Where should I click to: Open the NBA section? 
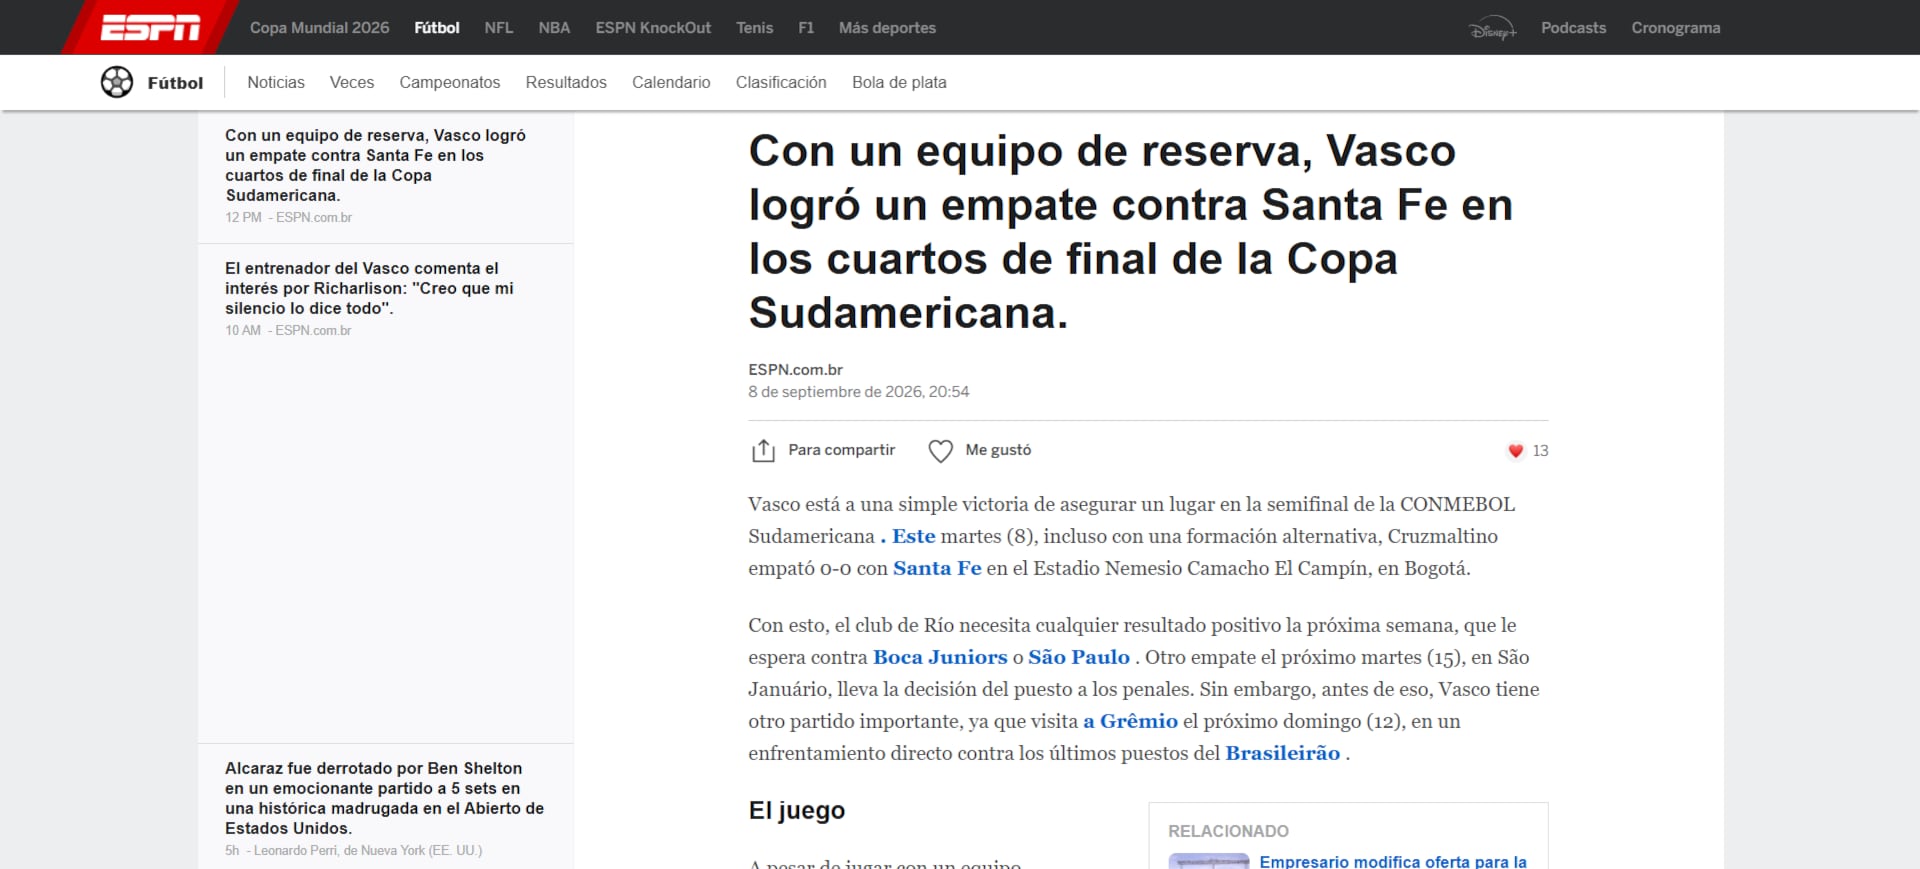[554, 28]
